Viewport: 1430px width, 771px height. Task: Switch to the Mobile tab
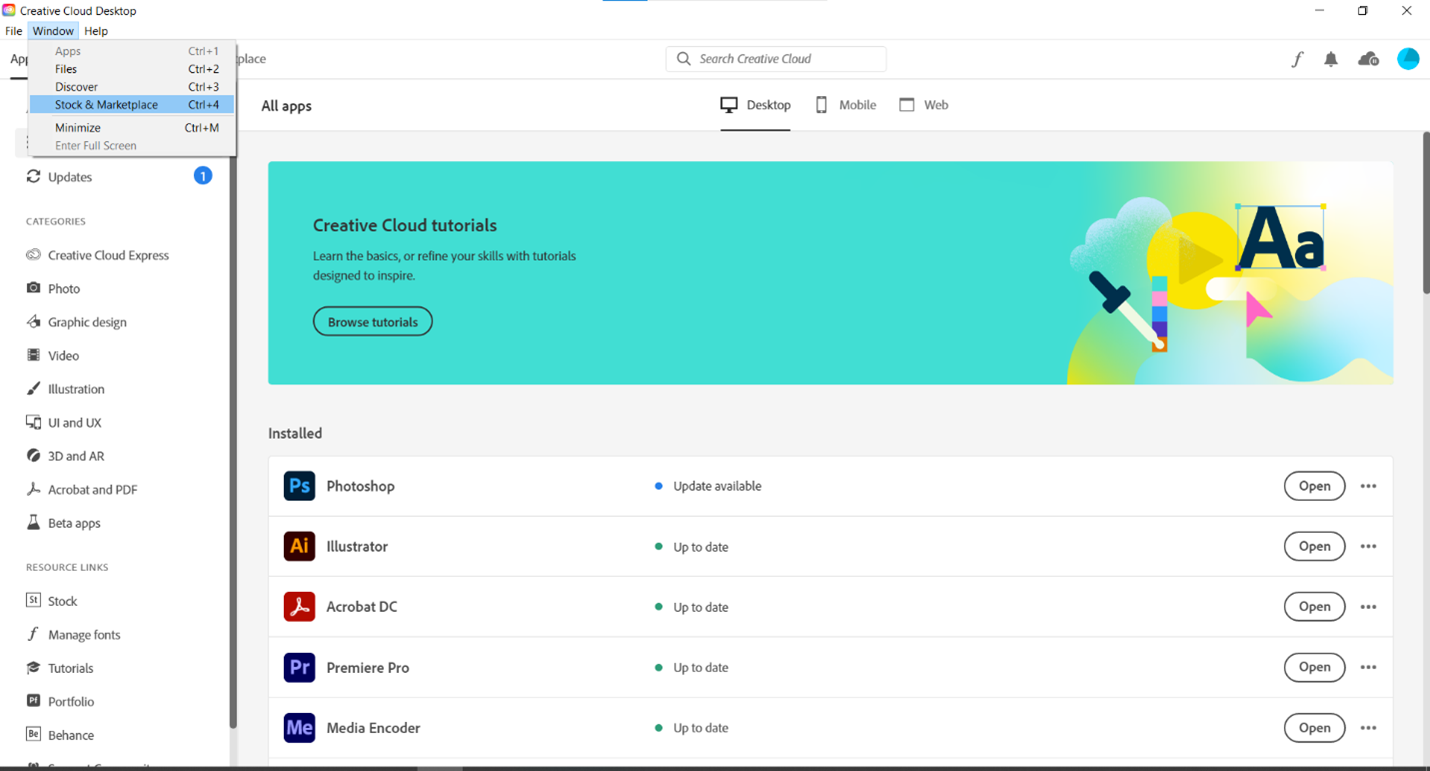tap(846, 105)
